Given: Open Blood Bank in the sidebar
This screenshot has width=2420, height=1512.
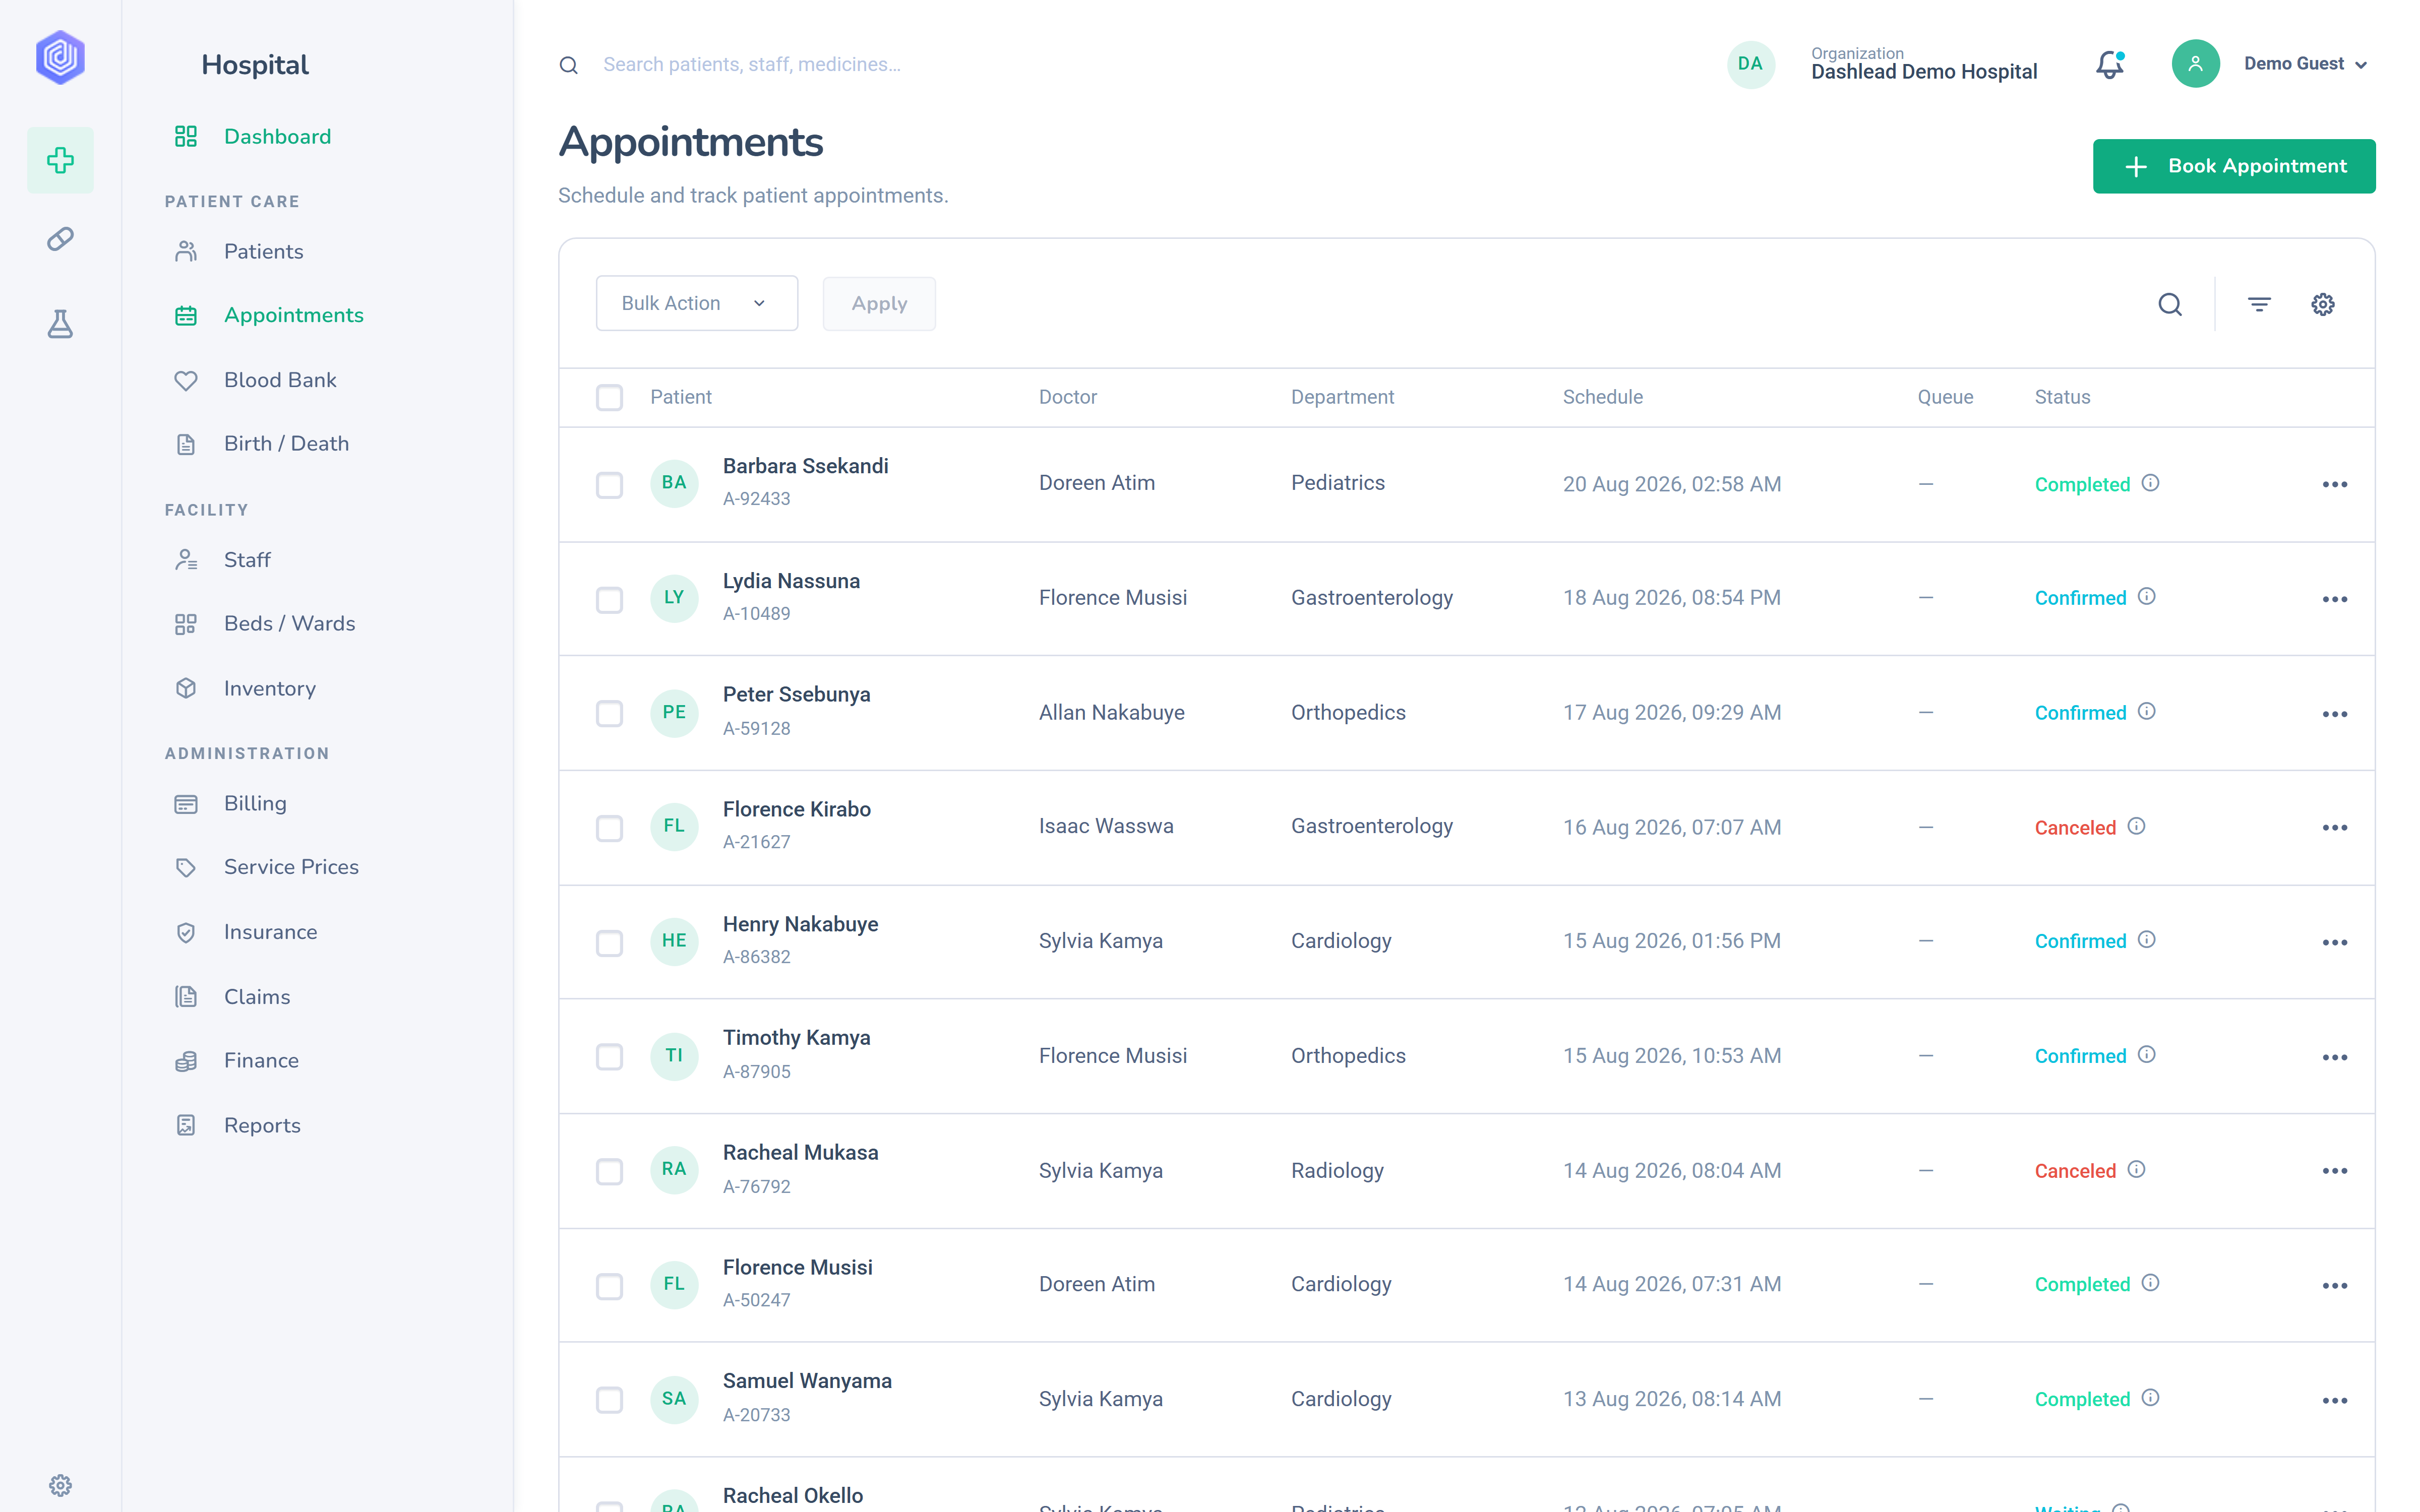Looking at the screenshot, I should (x=280, y=380).
